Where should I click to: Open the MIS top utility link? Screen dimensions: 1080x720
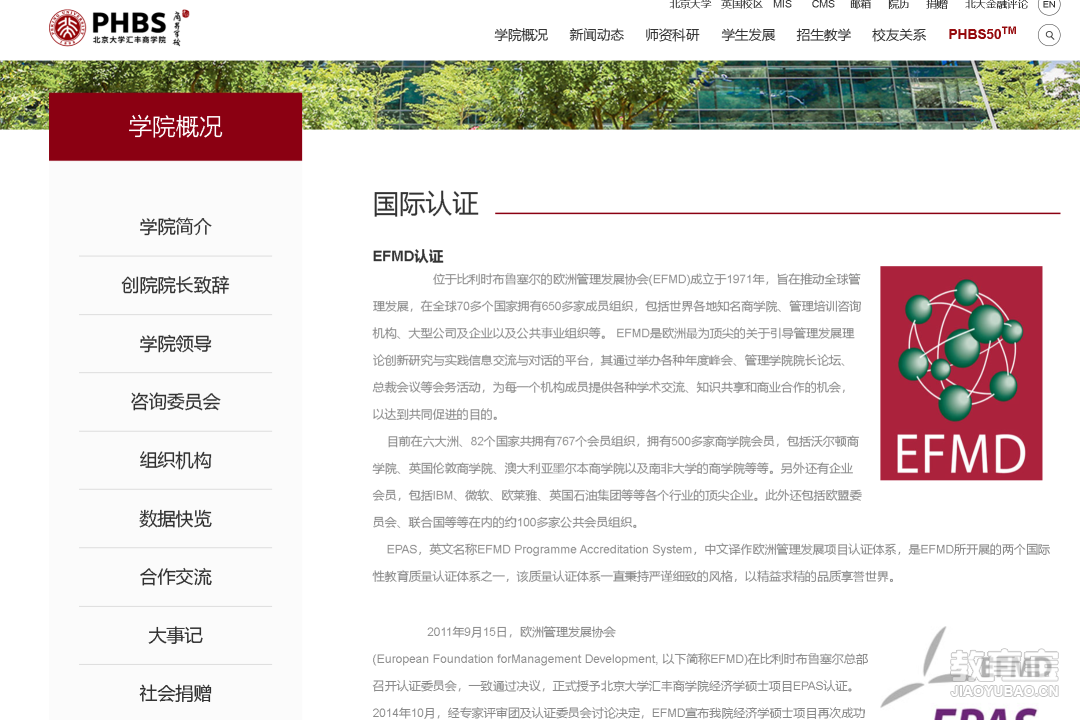click(782, 4)
